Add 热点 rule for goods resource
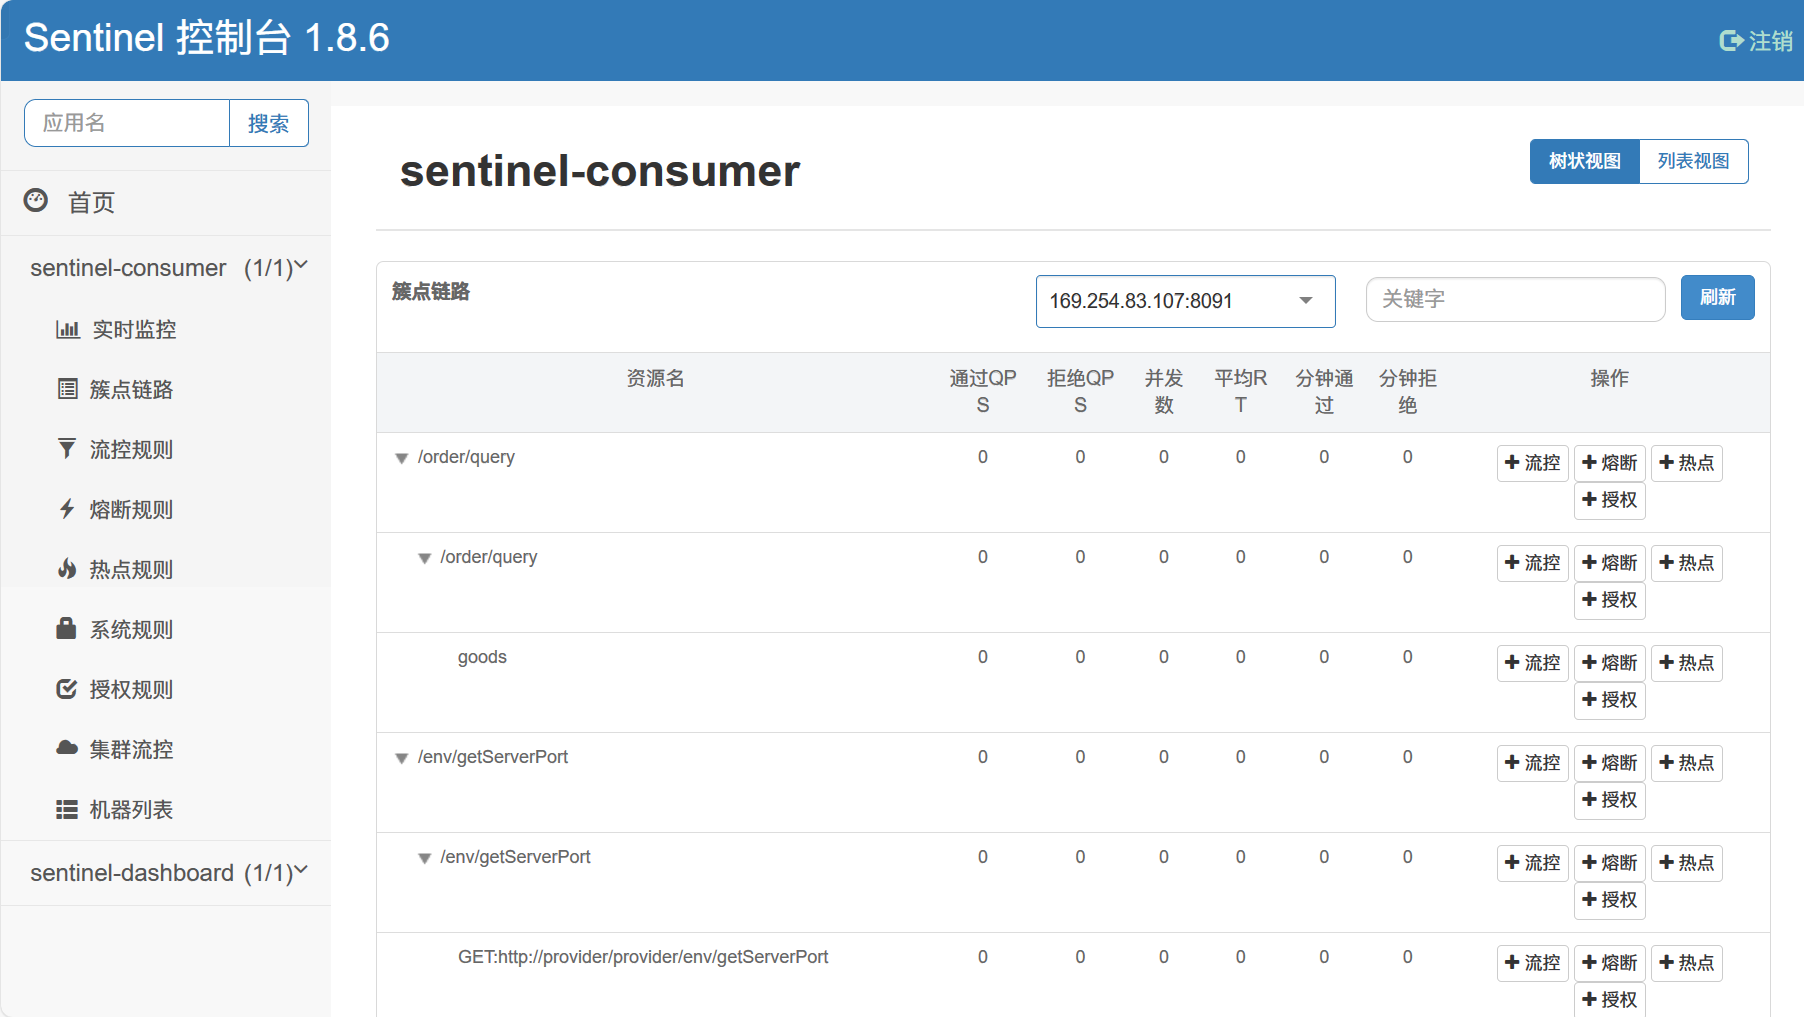This screenshot has width=1804, height=1017. click(1686, 663)
